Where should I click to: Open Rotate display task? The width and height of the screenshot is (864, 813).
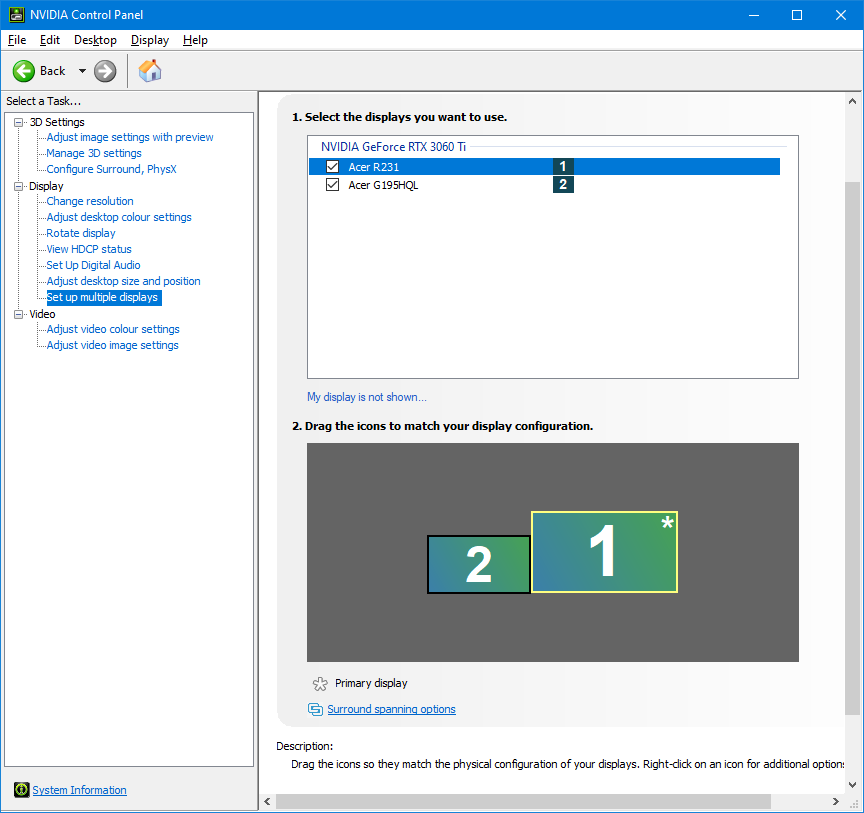click(81, 233)
